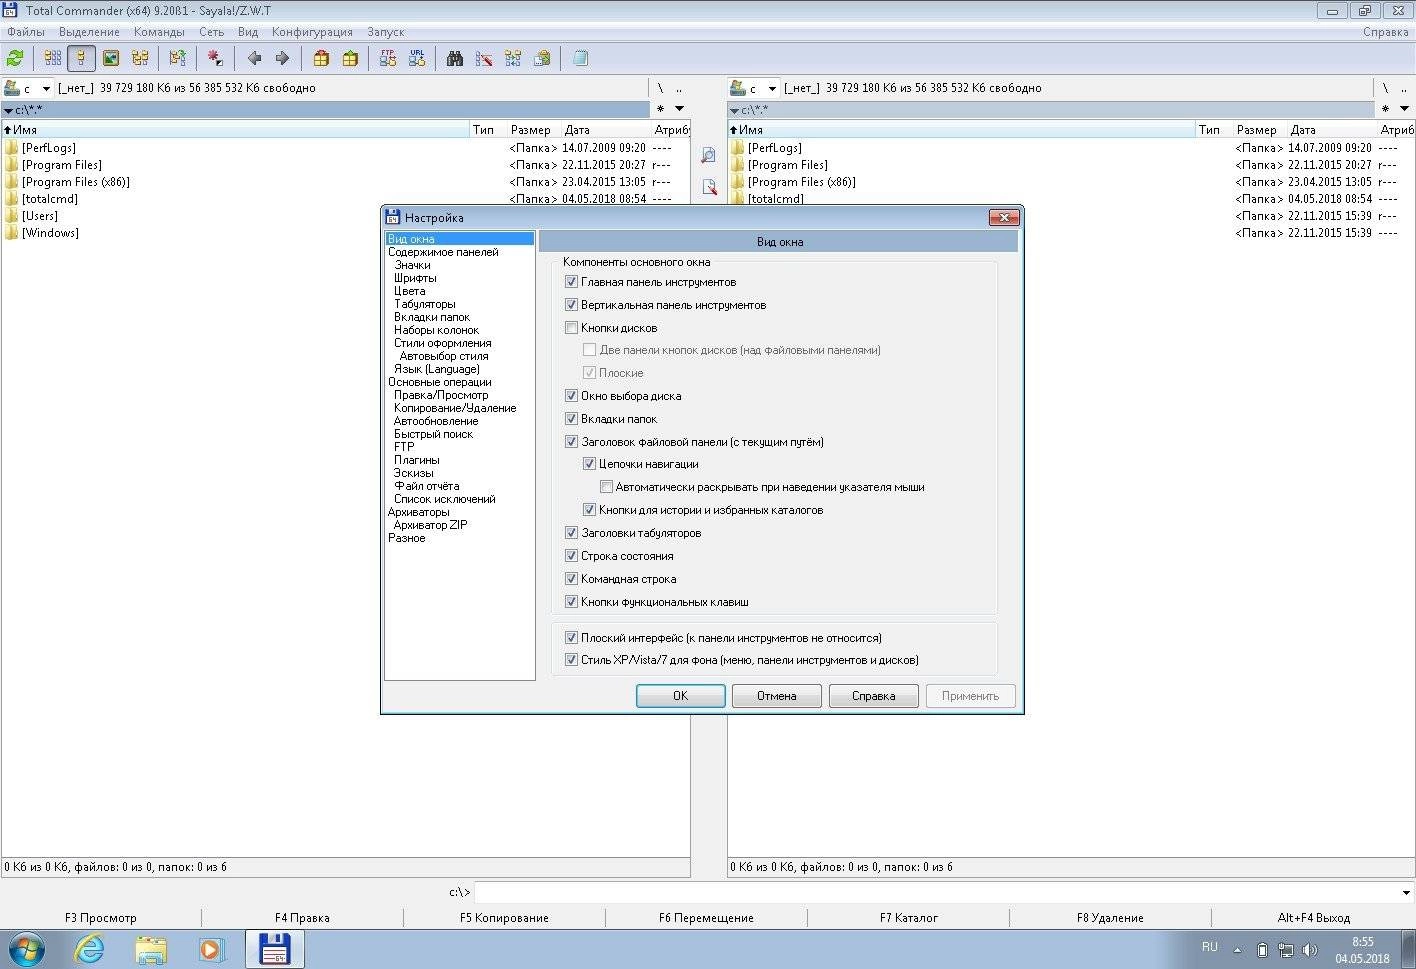Open the left panel drive dropdown

tap(46, 89)
